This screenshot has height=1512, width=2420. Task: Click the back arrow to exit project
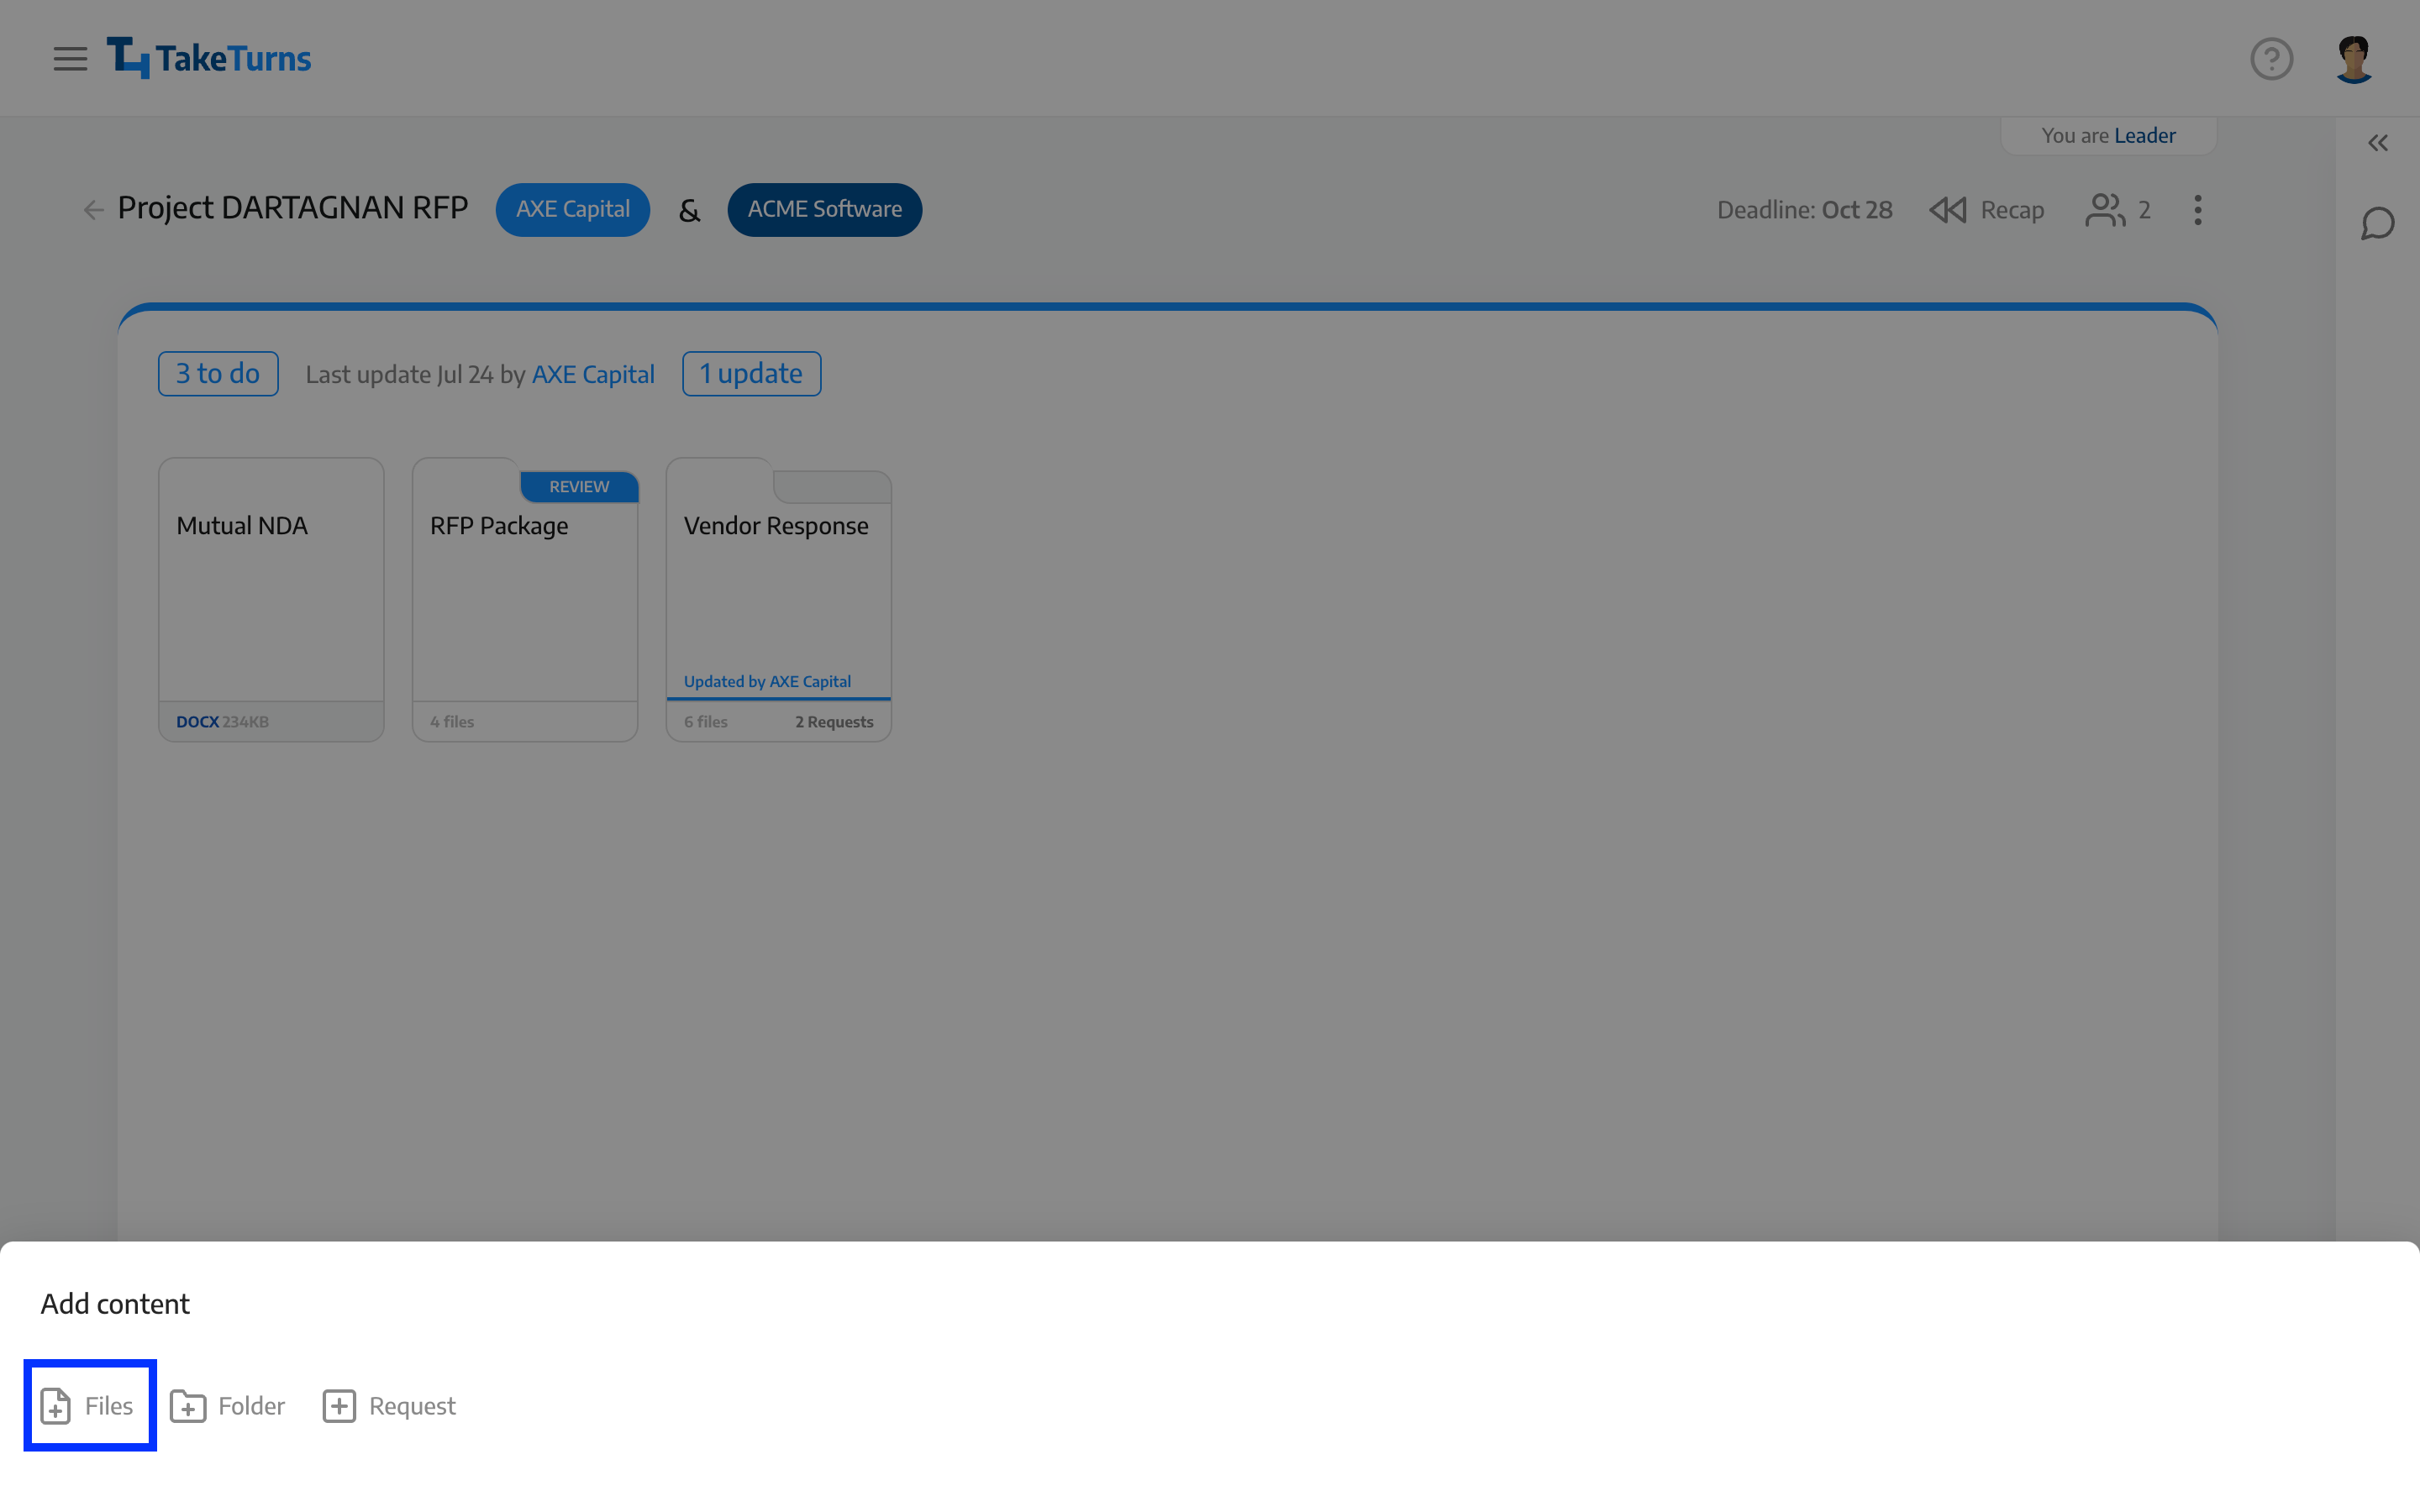coord(94,209)
